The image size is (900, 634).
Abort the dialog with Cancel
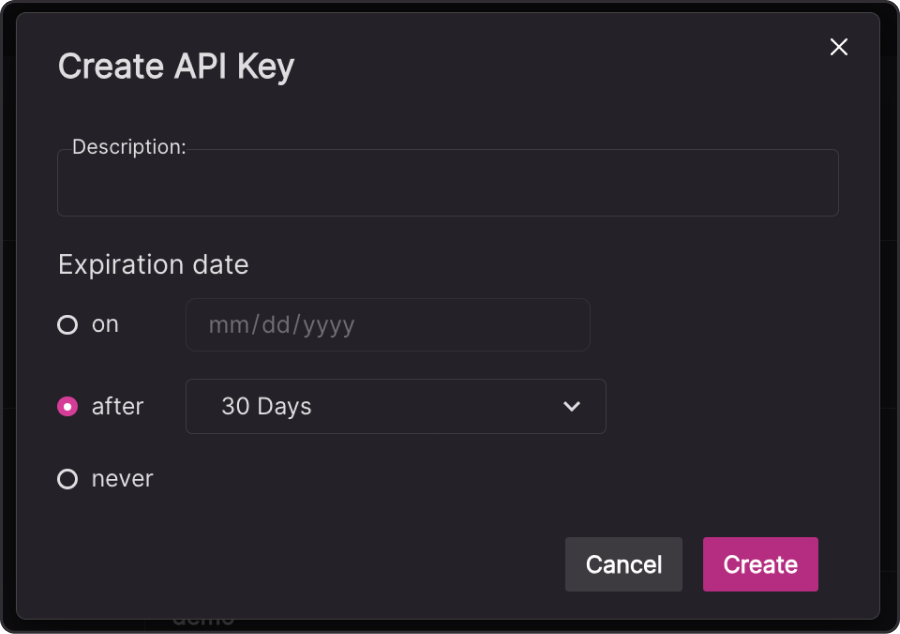pos(623,564)
